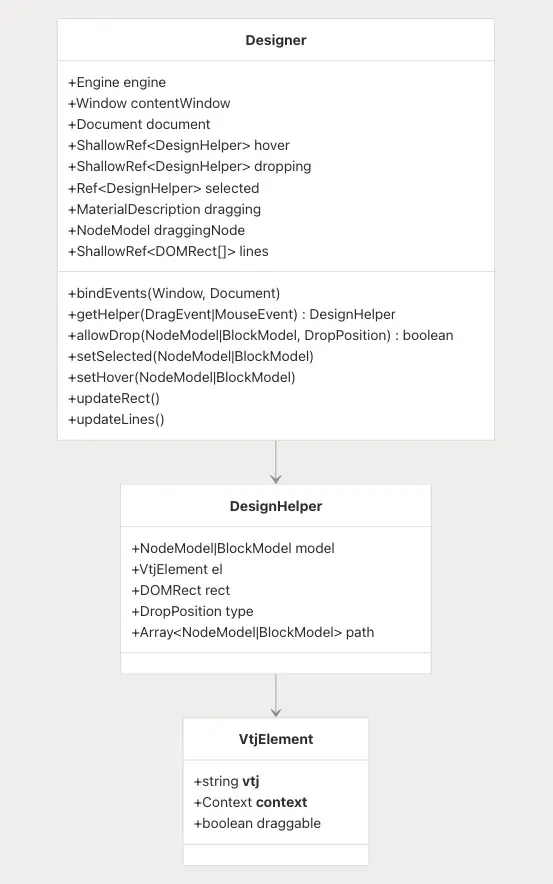Select the allowDrop method line
Viewport: 553px width, 884px height.
pyautogui.click(x=260, y=335)
